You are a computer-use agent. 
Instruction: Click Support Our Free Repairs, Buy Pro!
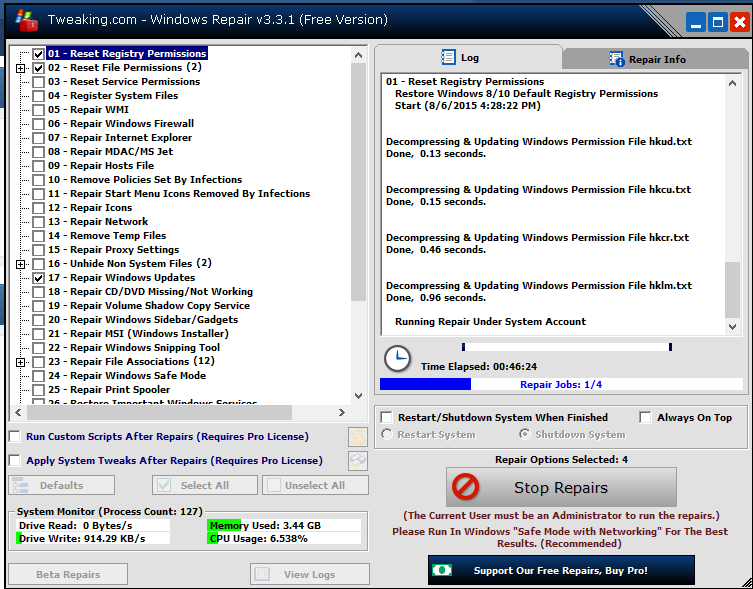click(561, 570)
